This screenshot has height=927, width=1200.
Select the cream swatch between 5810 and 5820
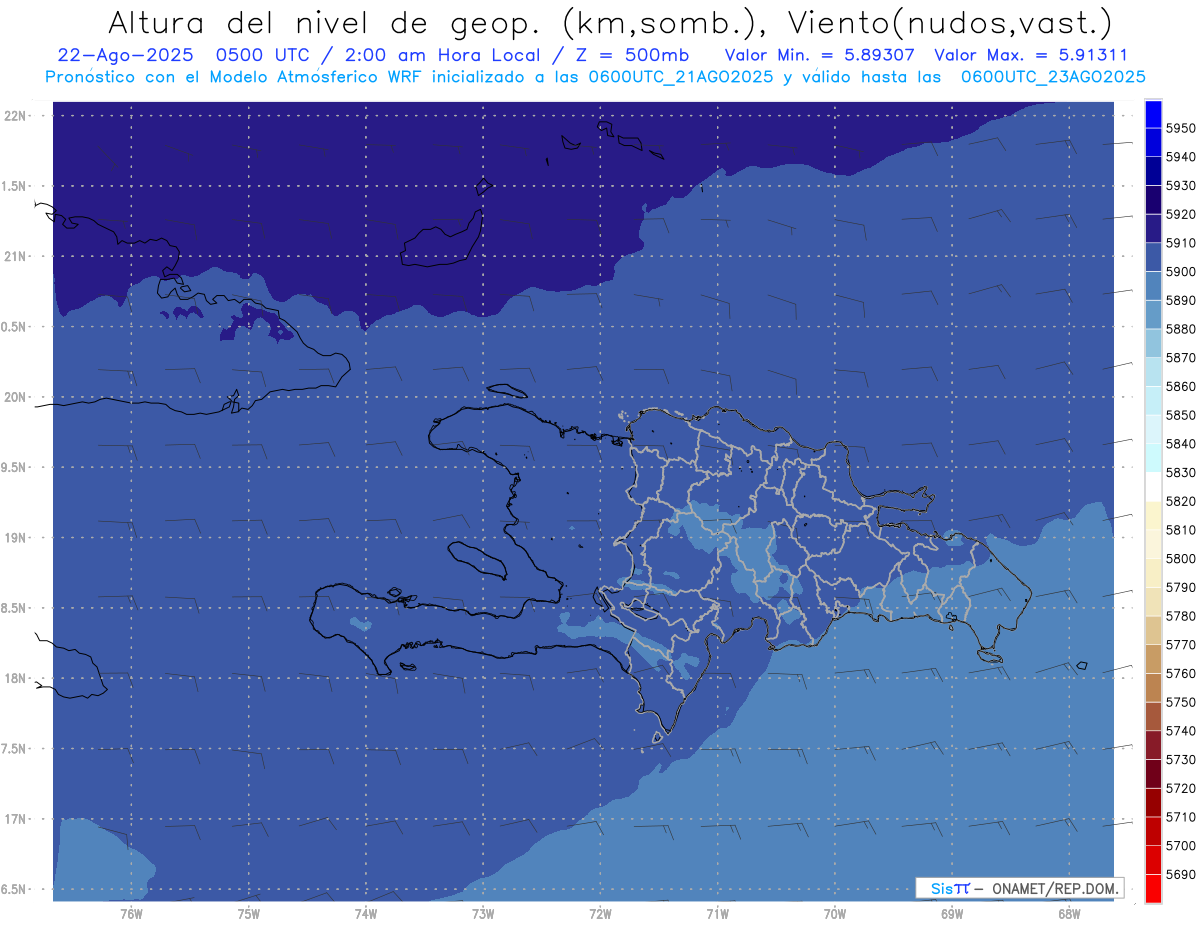tap(1153, 516)
